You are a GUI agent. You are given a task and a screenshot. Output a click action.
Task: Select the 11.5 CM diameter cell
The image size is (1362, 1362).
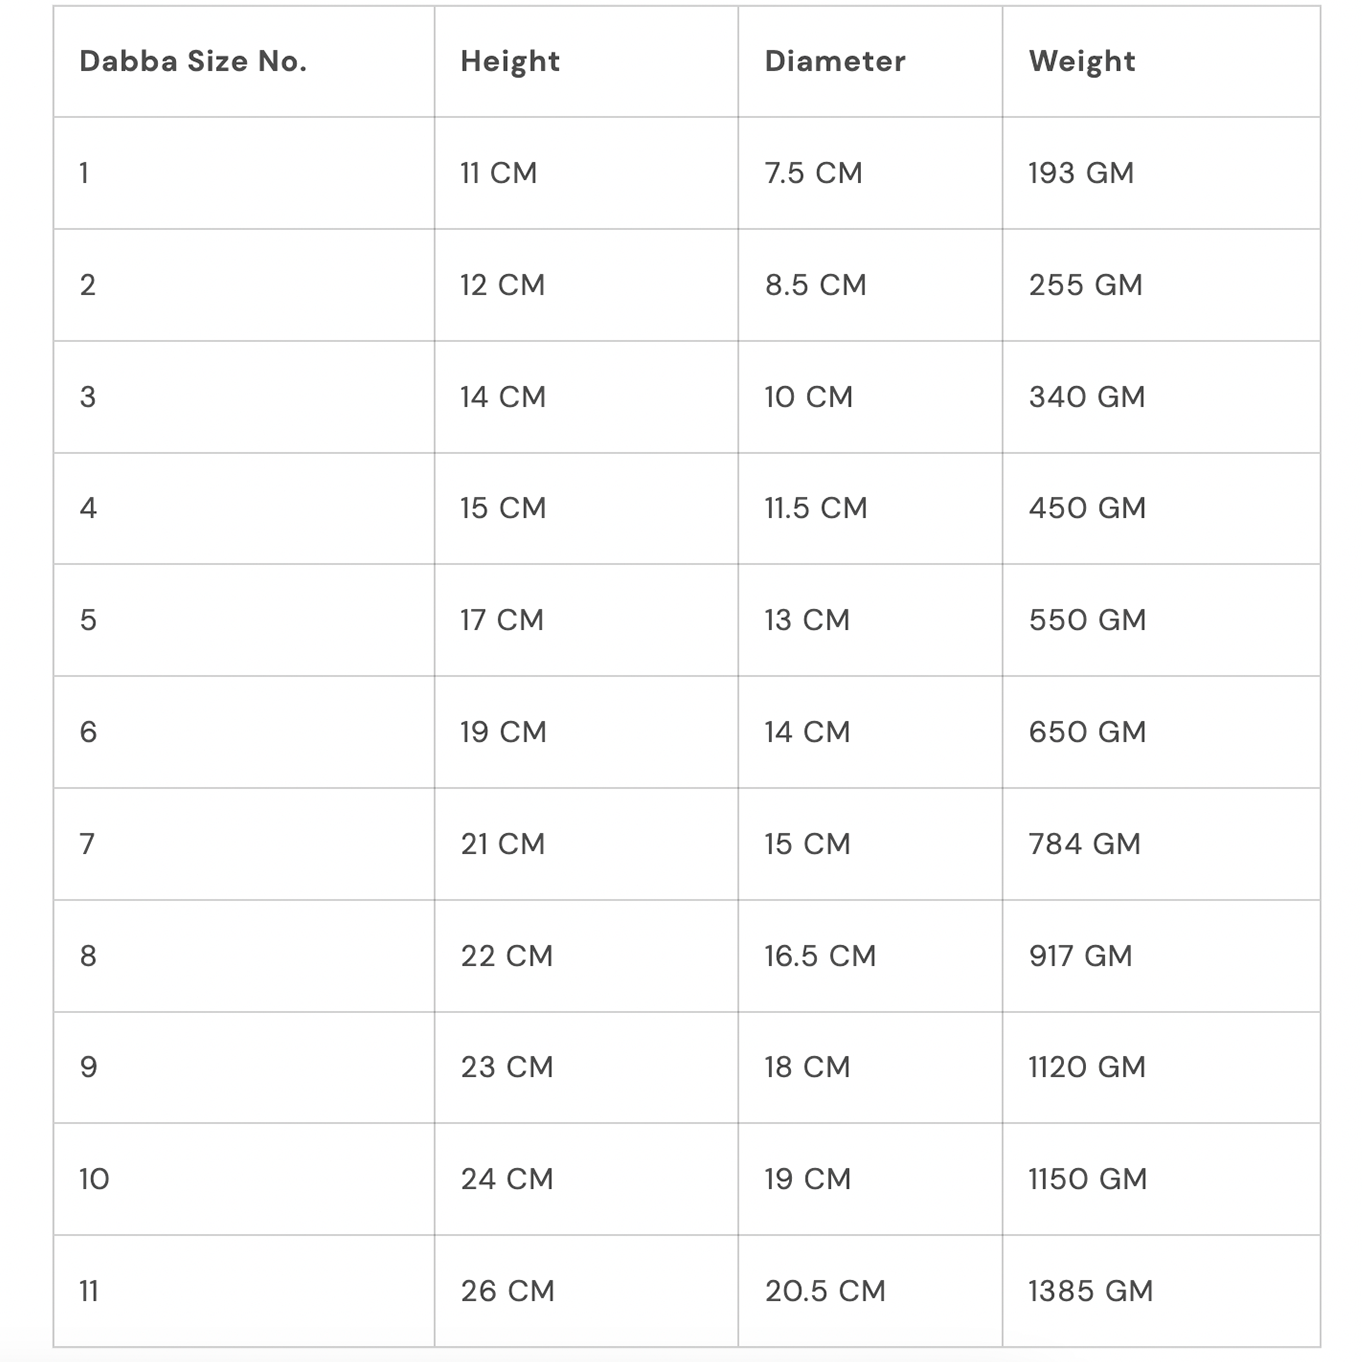click(x=816, y=508)
